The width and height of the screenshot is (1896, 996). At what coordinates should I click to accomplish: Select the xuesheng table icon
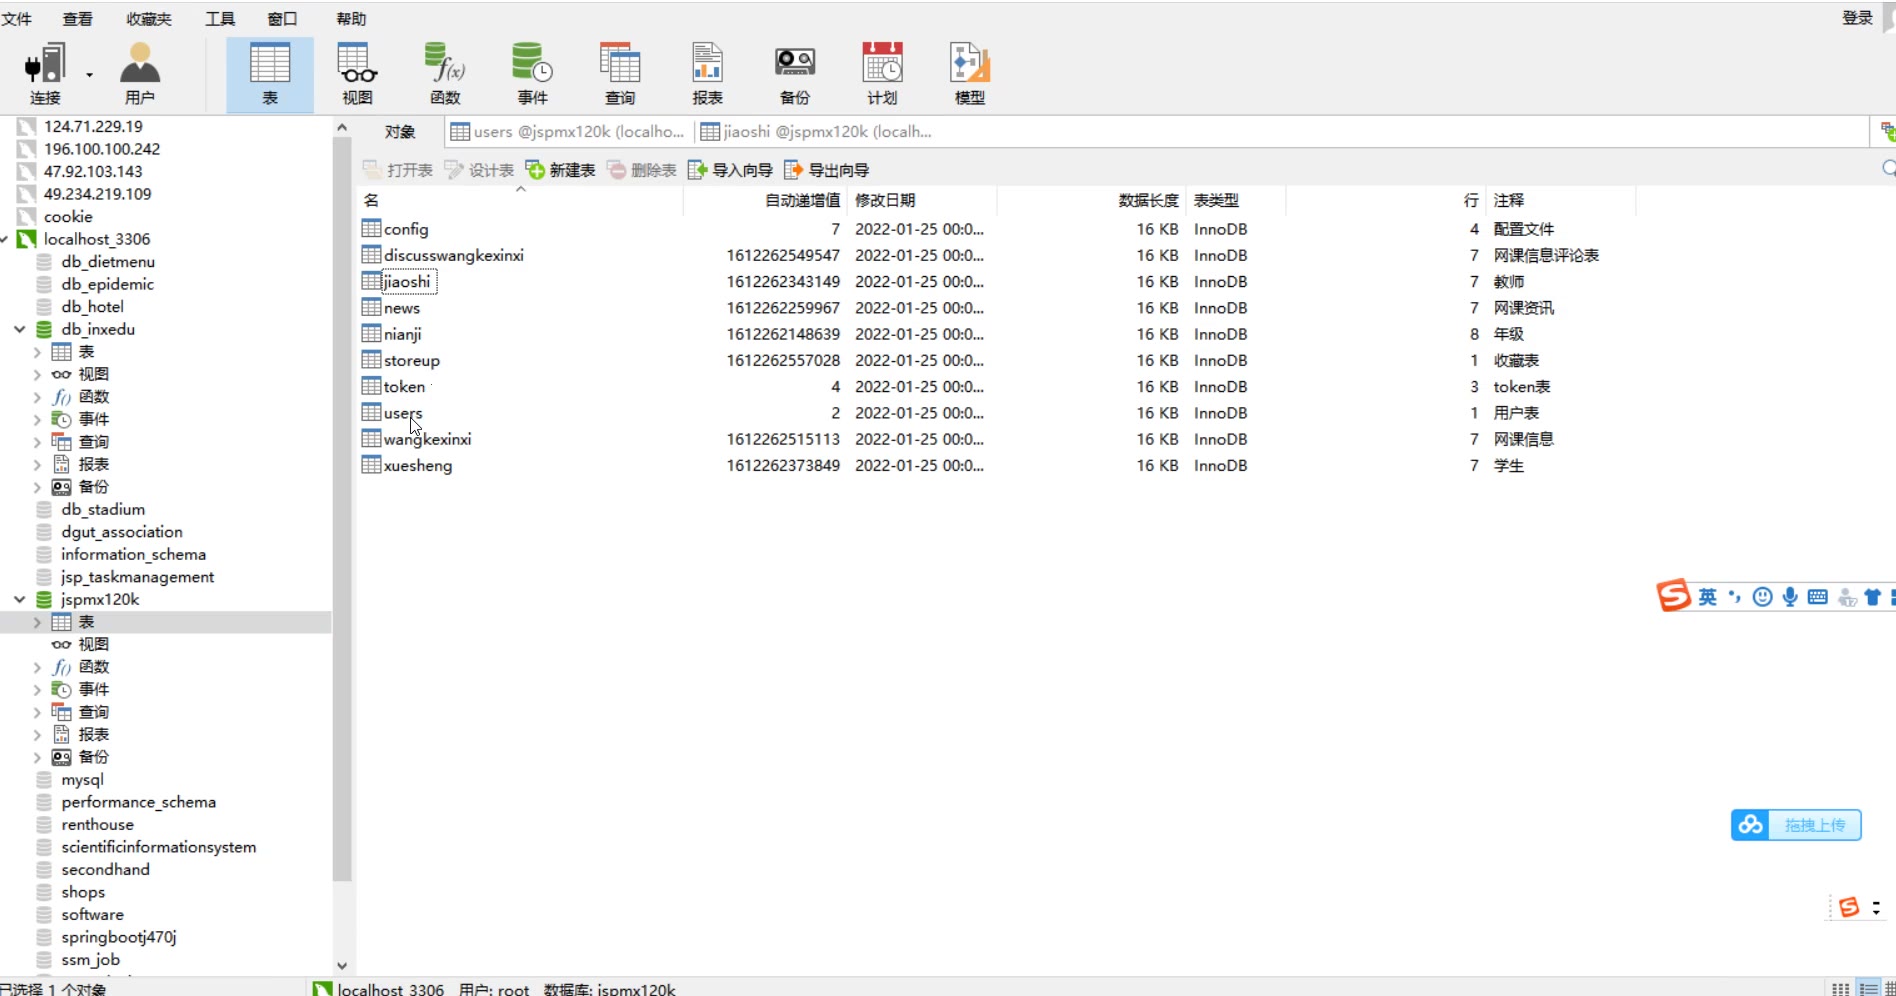pos(371,464)
